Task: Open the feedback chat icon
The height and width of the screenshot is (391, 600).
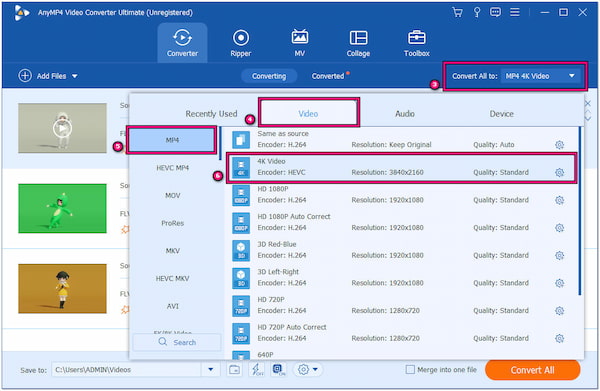Action: (495, 12)
